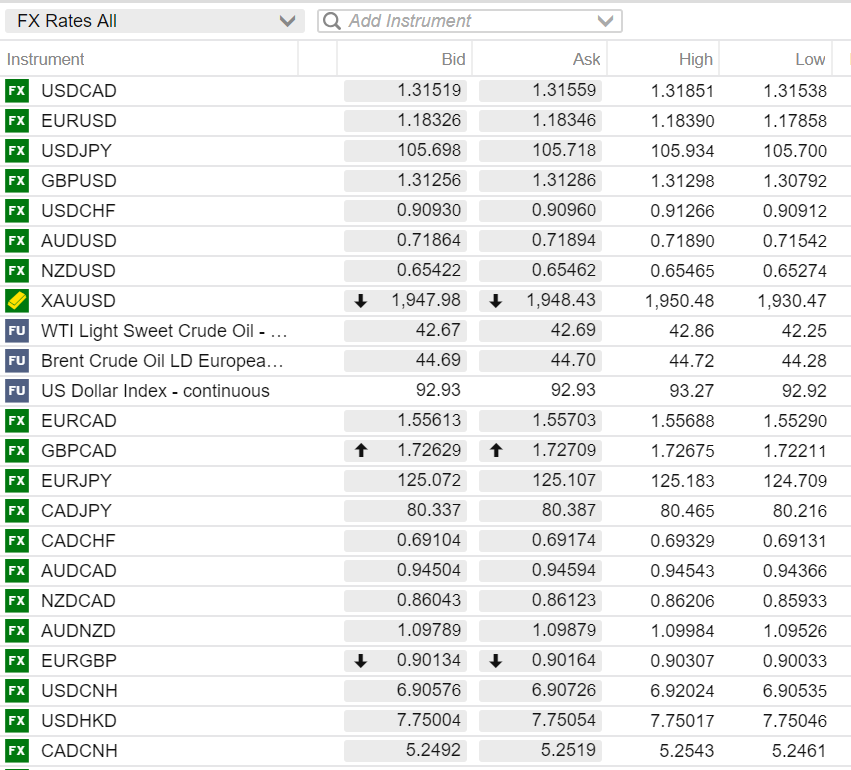The width and height of the screenshot is (851, 770).
Task: Click the gold bar icon for XAUUSD
Action: pyautogui.click(x=17, y=301)
